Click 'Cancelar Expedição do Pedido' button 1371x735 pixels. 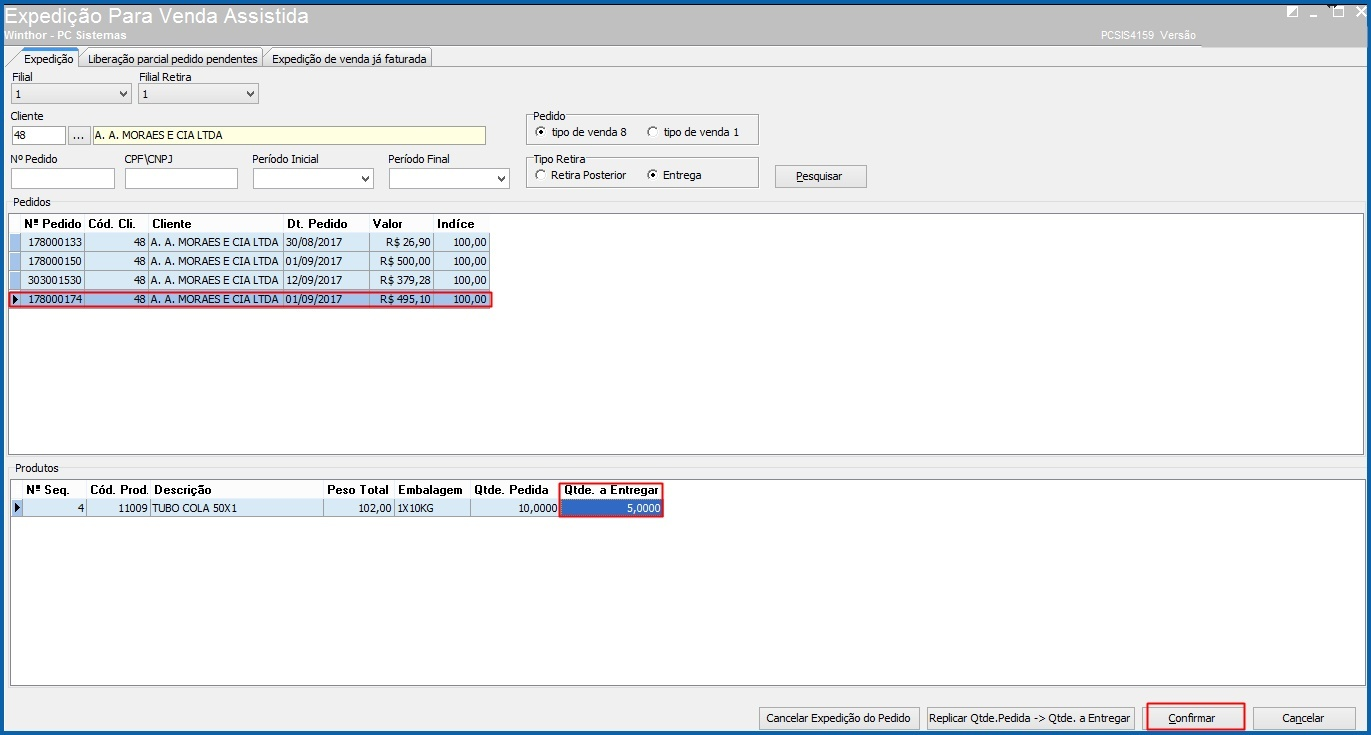click(x=838, y=718)
